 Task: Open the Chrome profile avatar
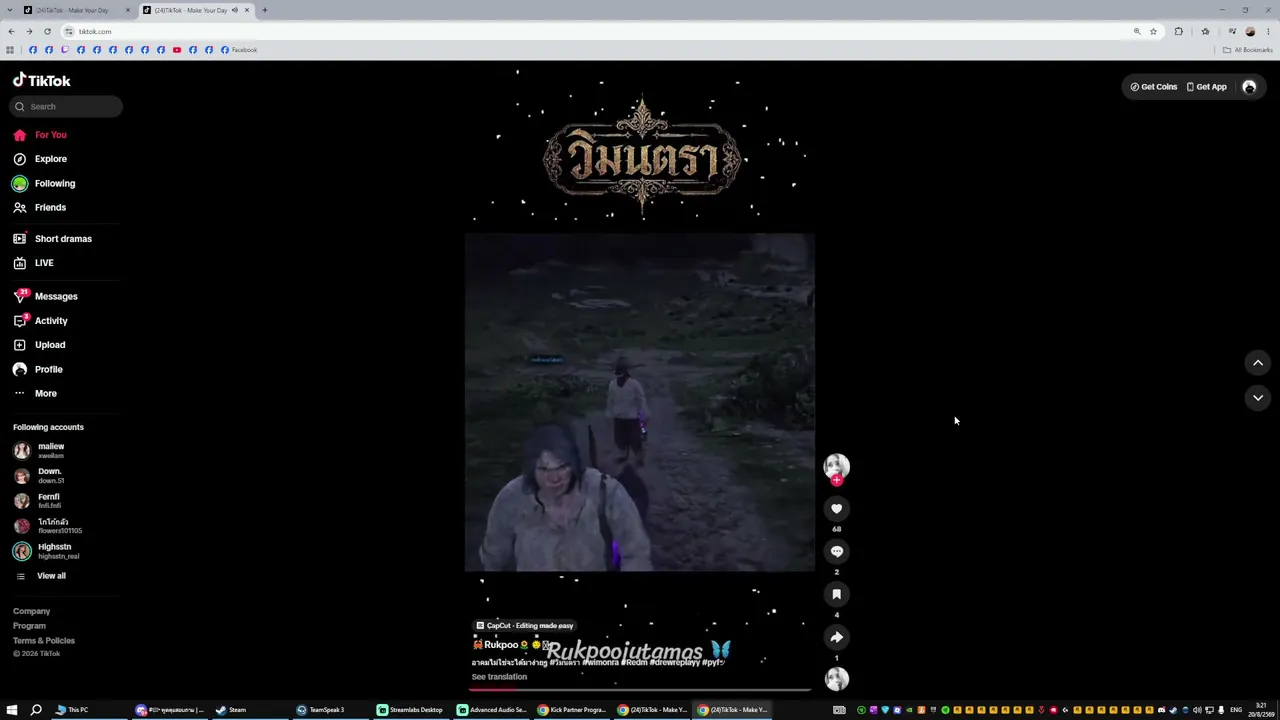(x=1250, y=31)
